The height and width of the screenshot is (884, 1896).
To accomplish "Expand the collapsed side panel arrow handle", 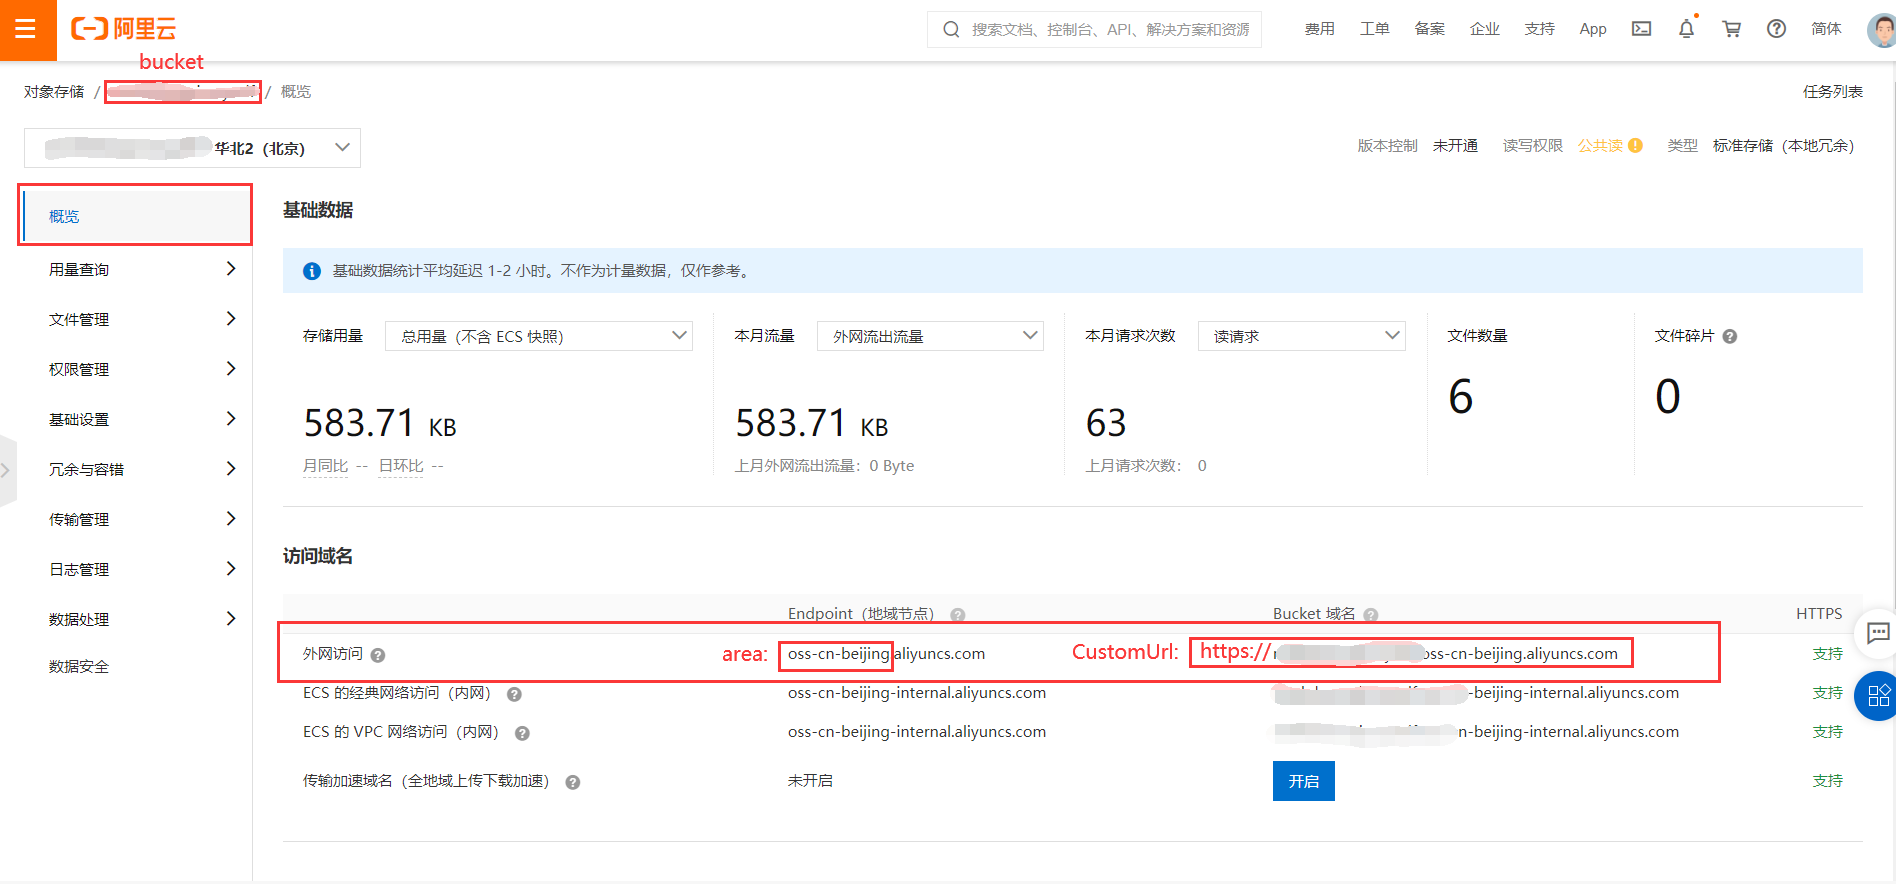I will (7, 469).
